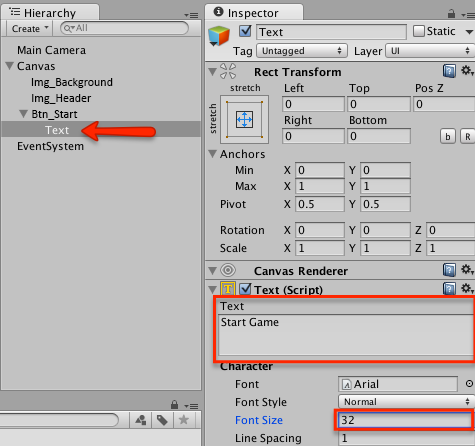
Task: Select the Hierarchy tab
Action: (x=50, y=13)
